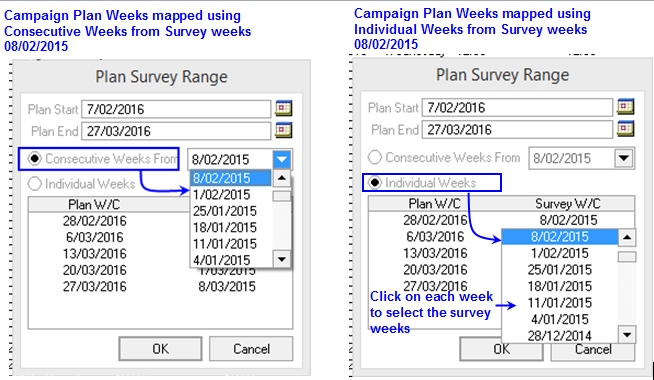Select right Individual Weeks radio button
Image resolution: width=654 pixels, height=380 pixels.
click(375, 183)
